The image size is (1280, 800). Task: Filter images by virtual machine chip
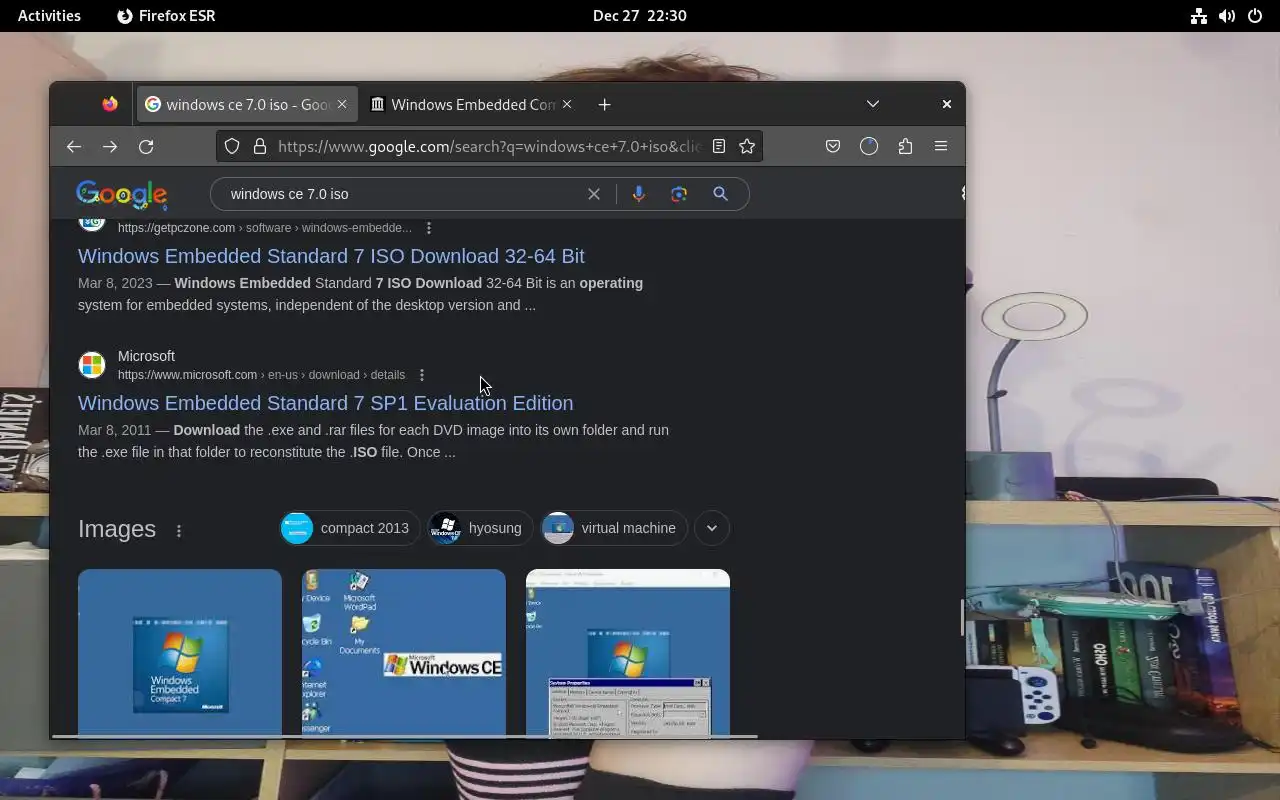(x=614, y=528)
